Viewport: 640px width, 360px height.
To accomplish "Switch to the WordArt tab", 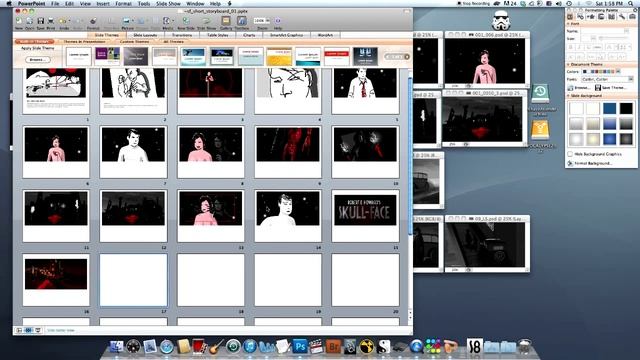I will pyautogui.click(x=325, y=35).
